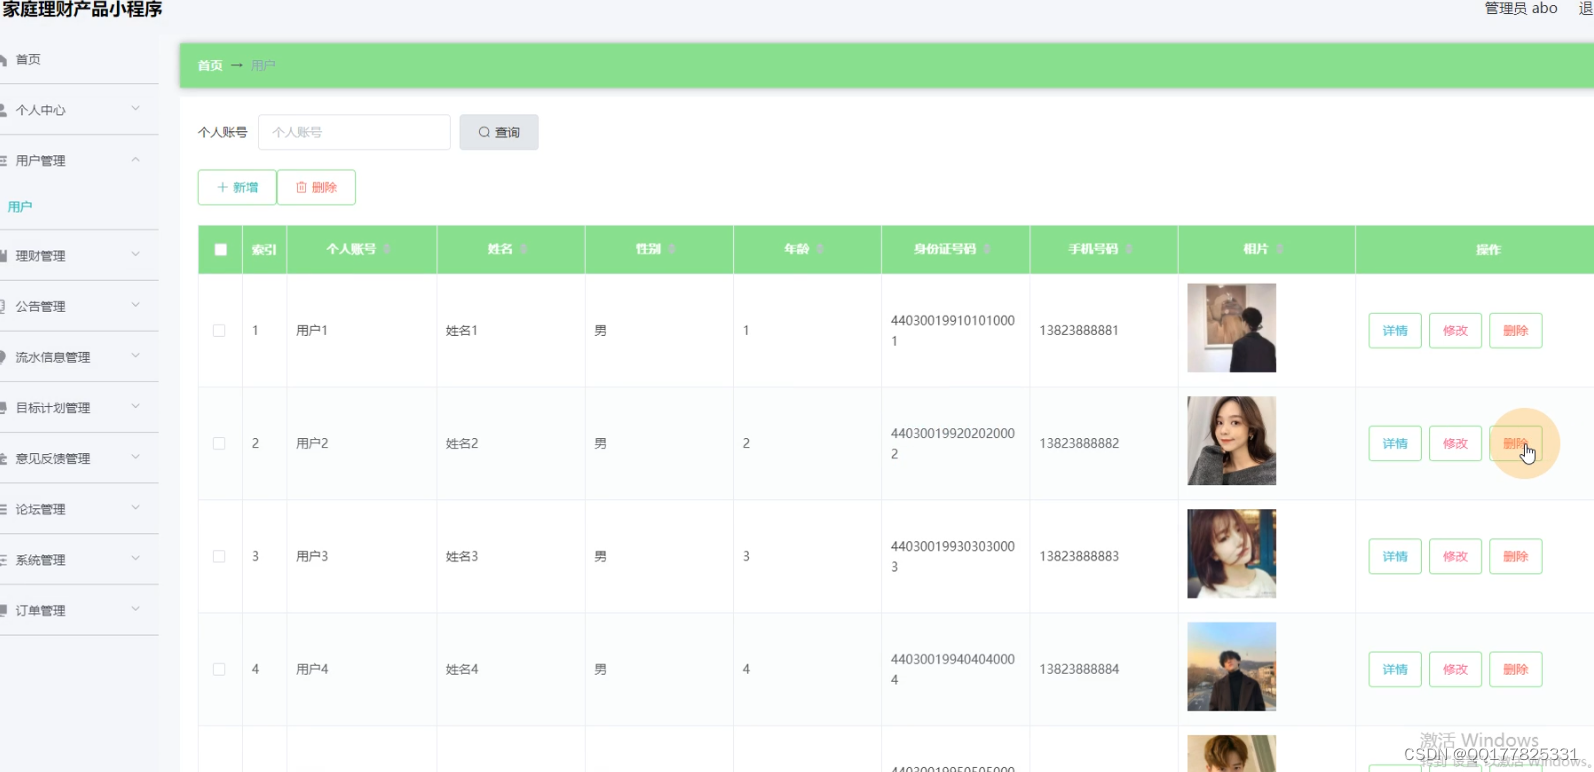Open the photo thumbnail for 用户1
1594x772 pixels.
[1231, 328]
